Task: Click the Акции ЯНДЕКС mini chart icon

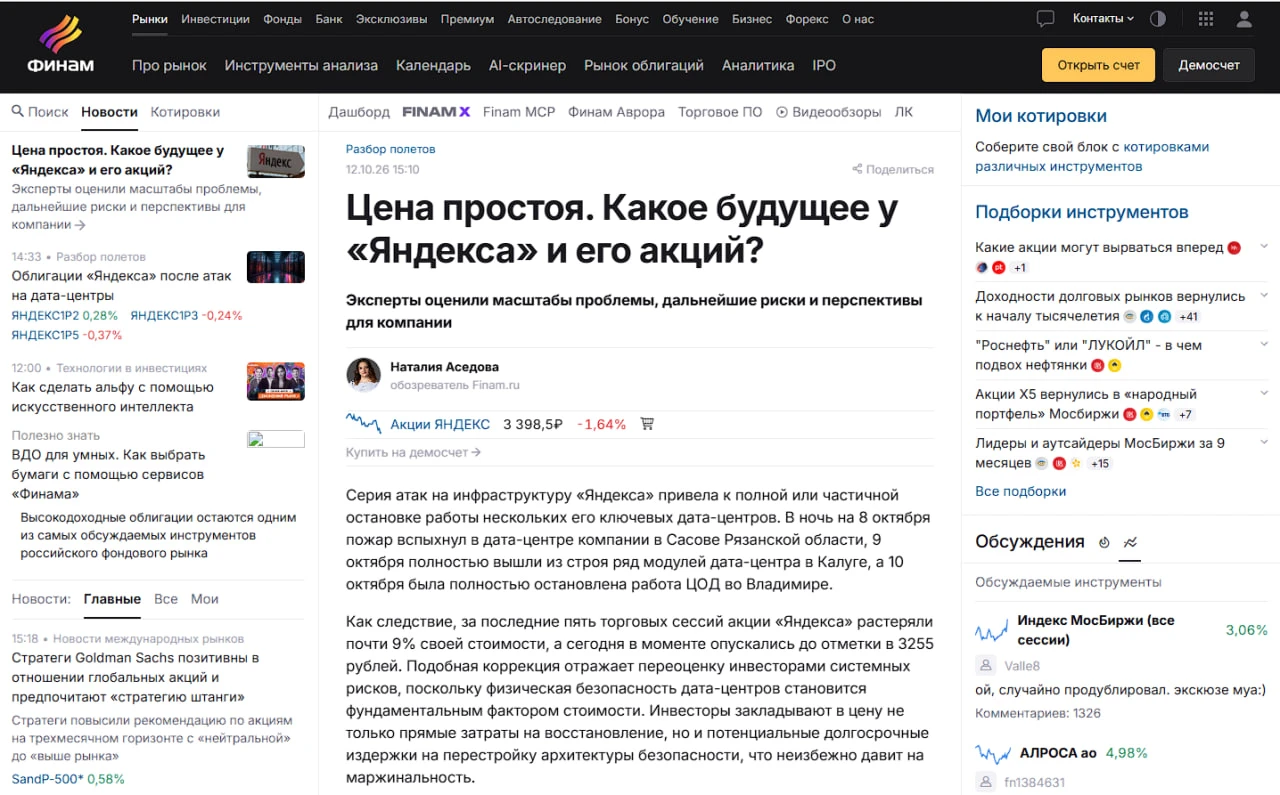Action: (363, 424)
